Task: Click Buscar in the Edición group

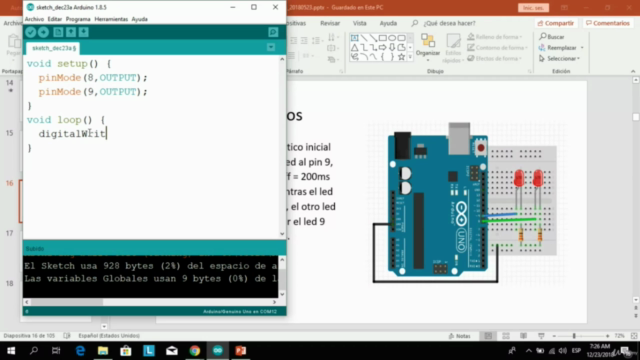Action: [552, 37]
